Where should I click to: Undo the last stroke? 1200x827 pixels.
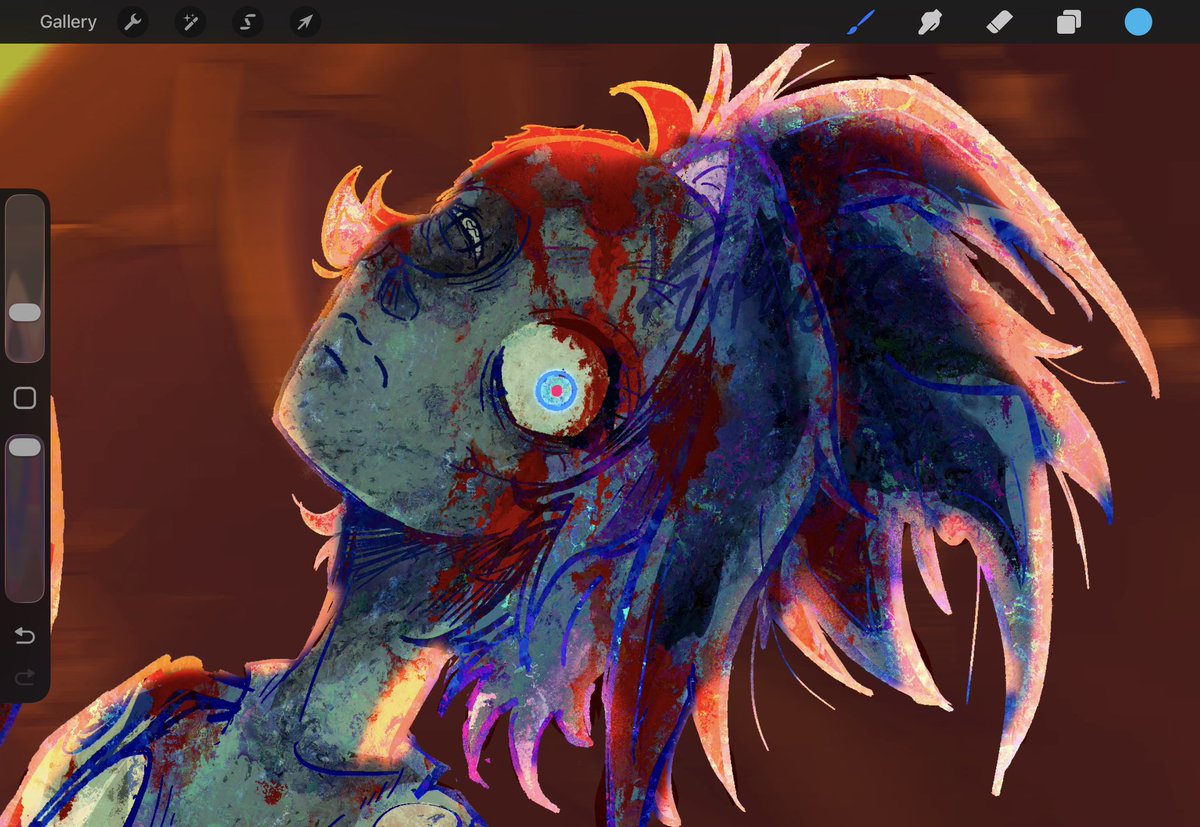(x=25, y=636)
